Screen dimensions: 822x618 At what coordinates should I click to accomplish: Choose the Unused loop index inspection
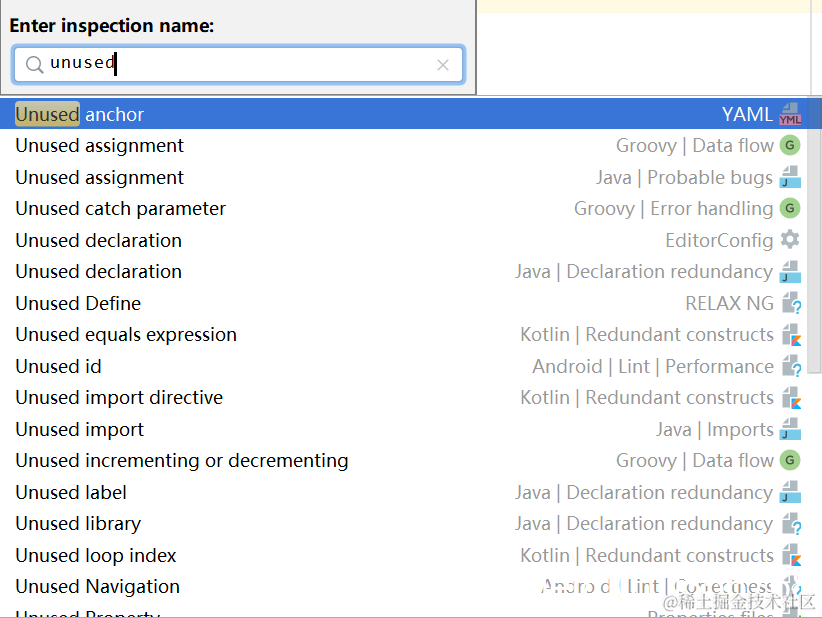[x=96, y=556]
